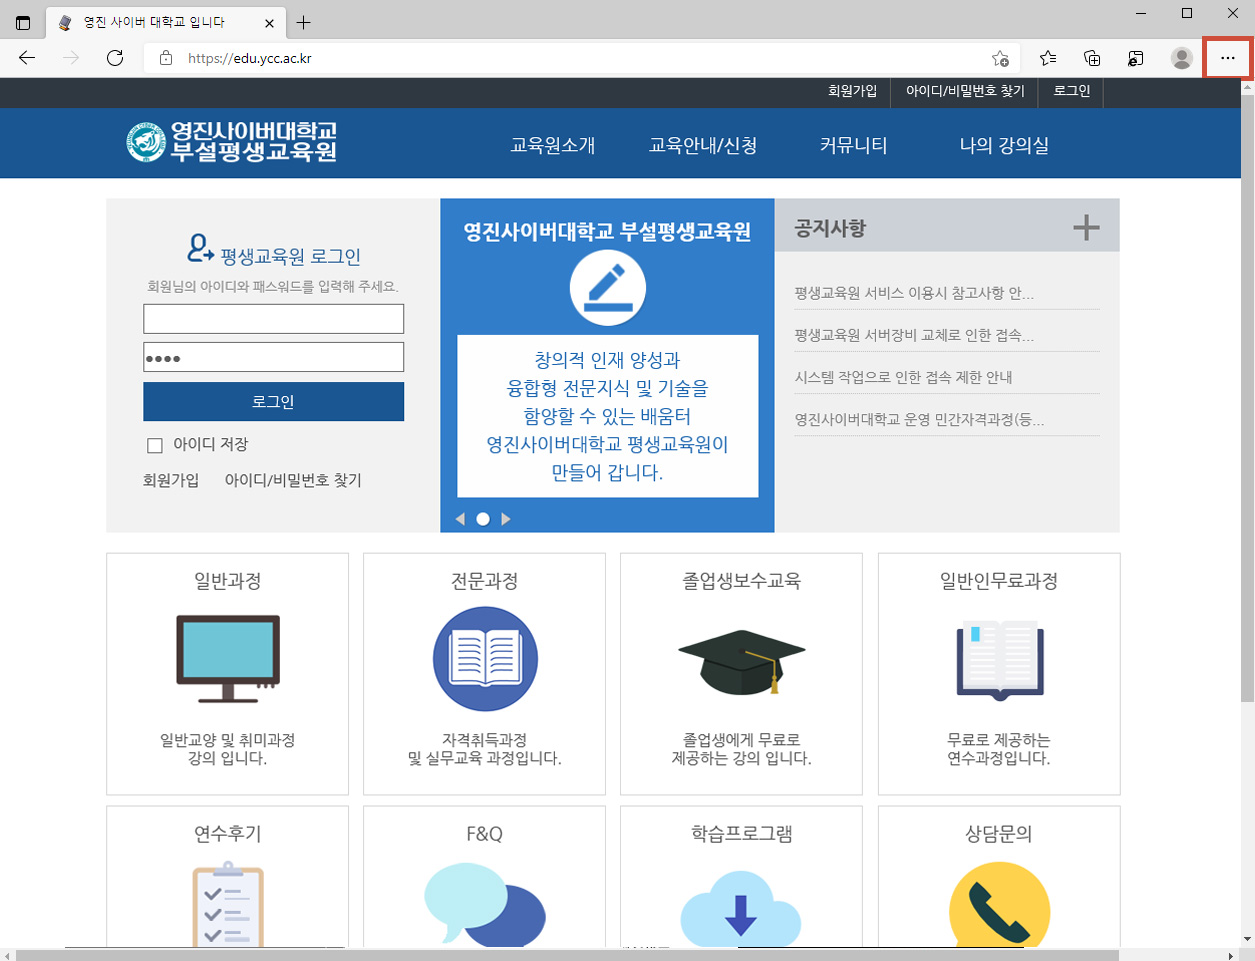Click the 일반과정 card title

pyautogui.click(x=228, y=581)
